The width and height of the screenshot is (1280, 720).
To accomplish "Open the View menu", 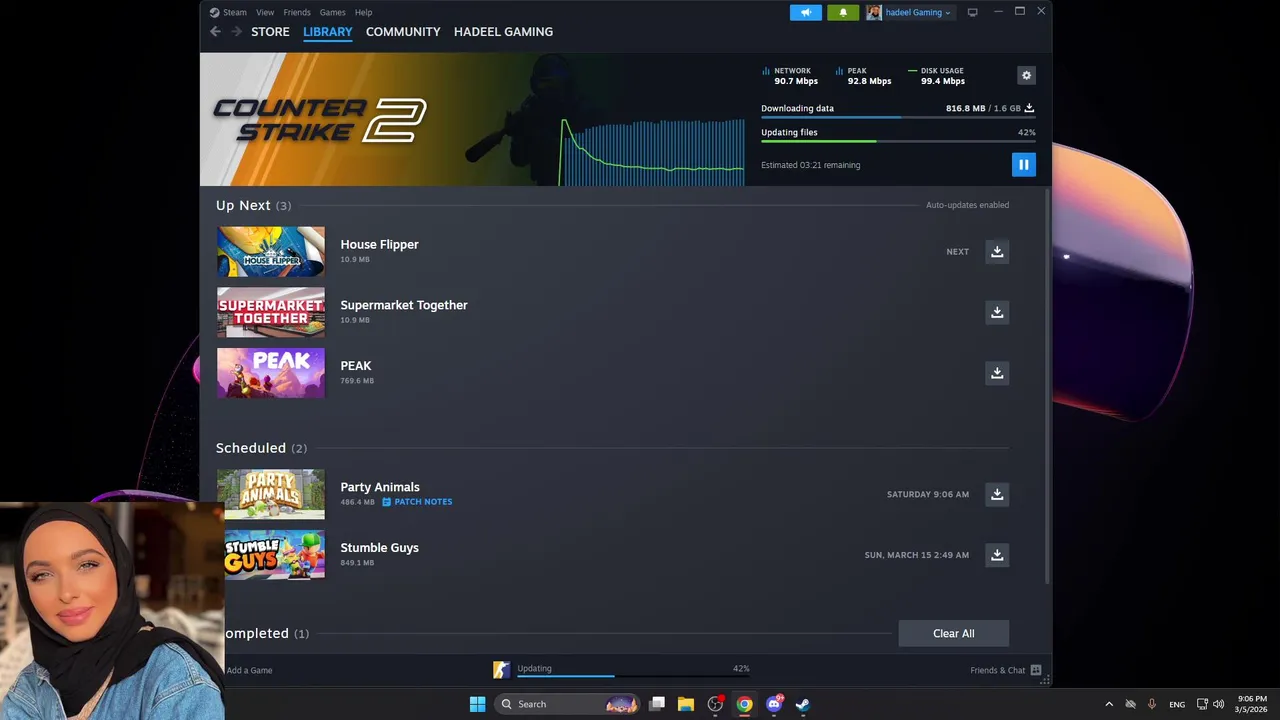I will point(265,12).
